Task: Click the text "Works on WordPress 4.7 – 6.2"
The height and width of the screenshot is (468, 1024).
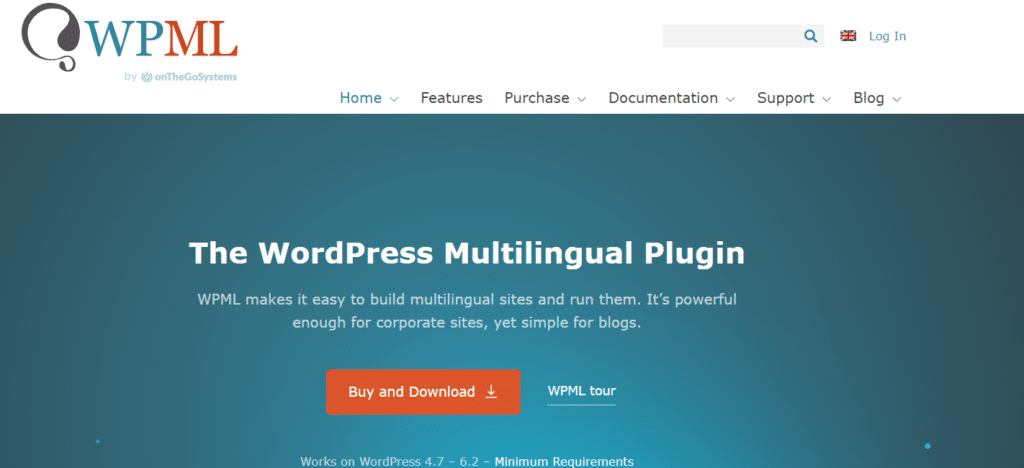Action: click(391, 461)
